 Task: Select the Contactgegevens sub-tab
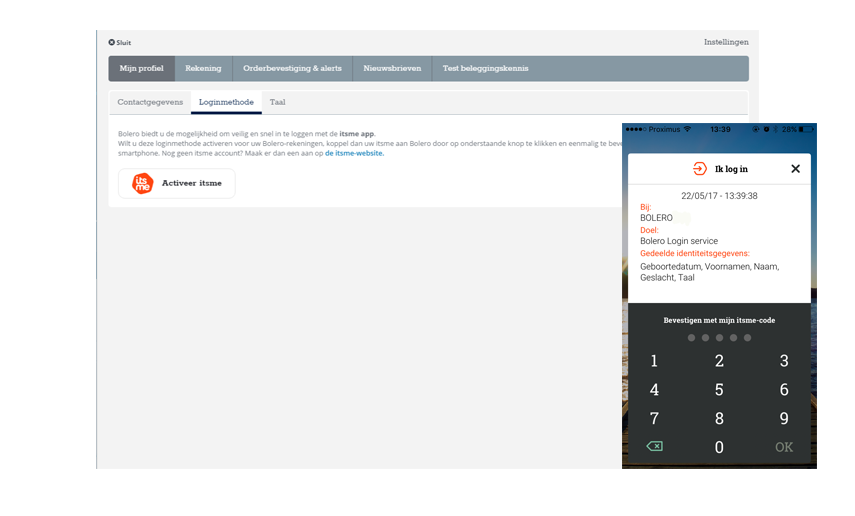coord(150,103)
